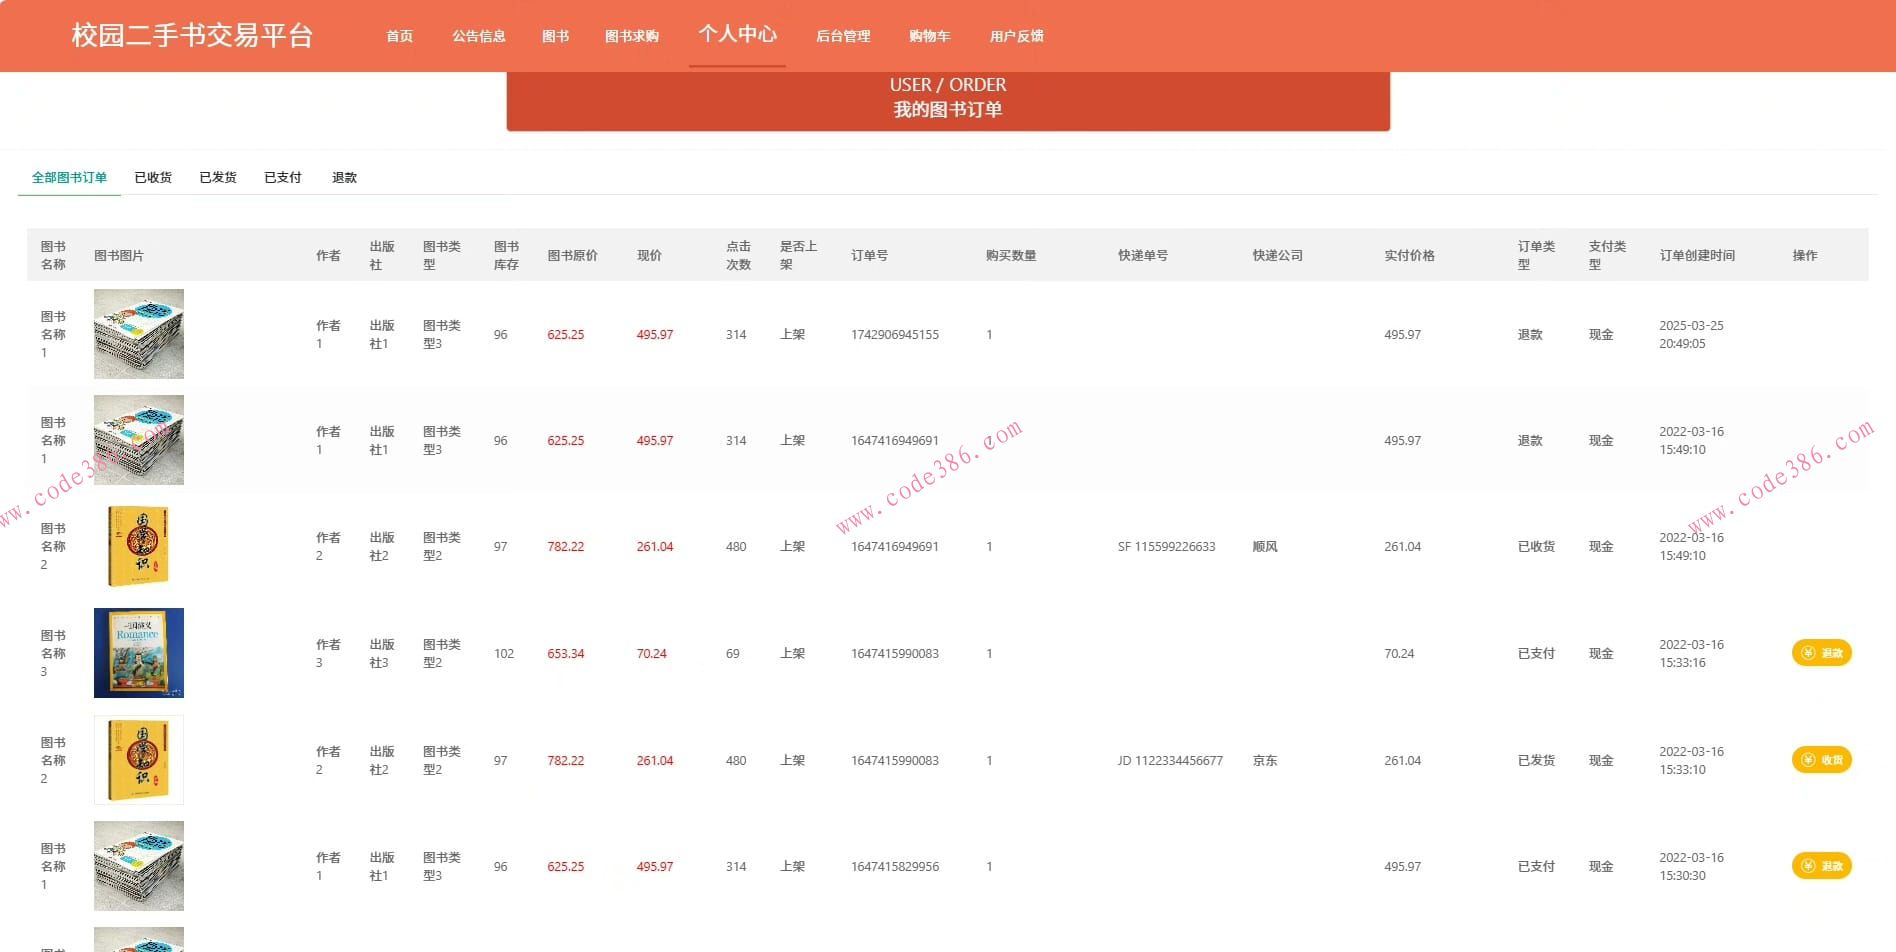Select order number 1647415829956
1896x952 pixels.
click(x=895, y=867)
